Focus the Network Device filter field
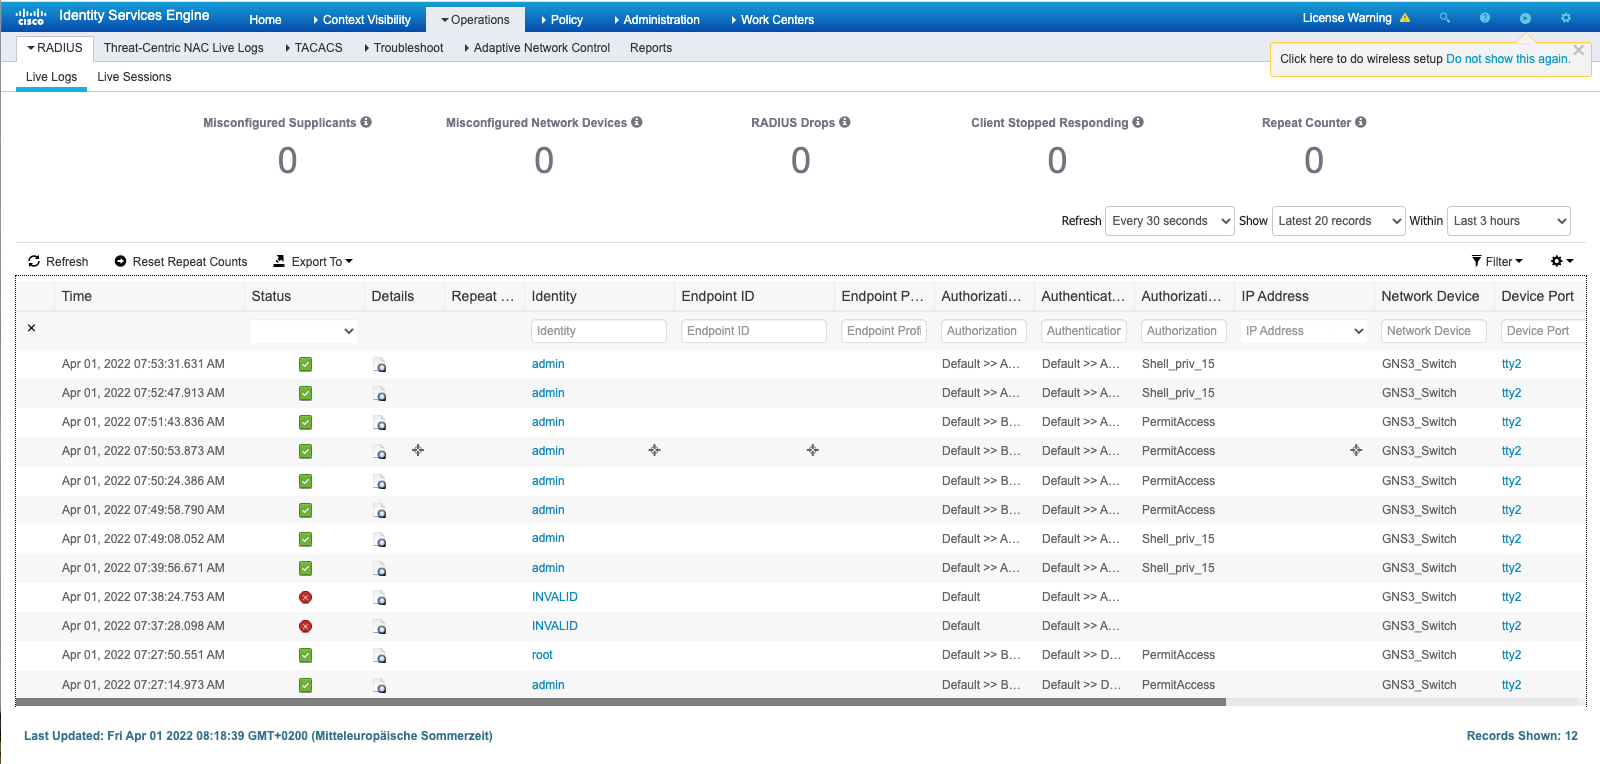This screenshot has width=1600, height=764. 1434,331
